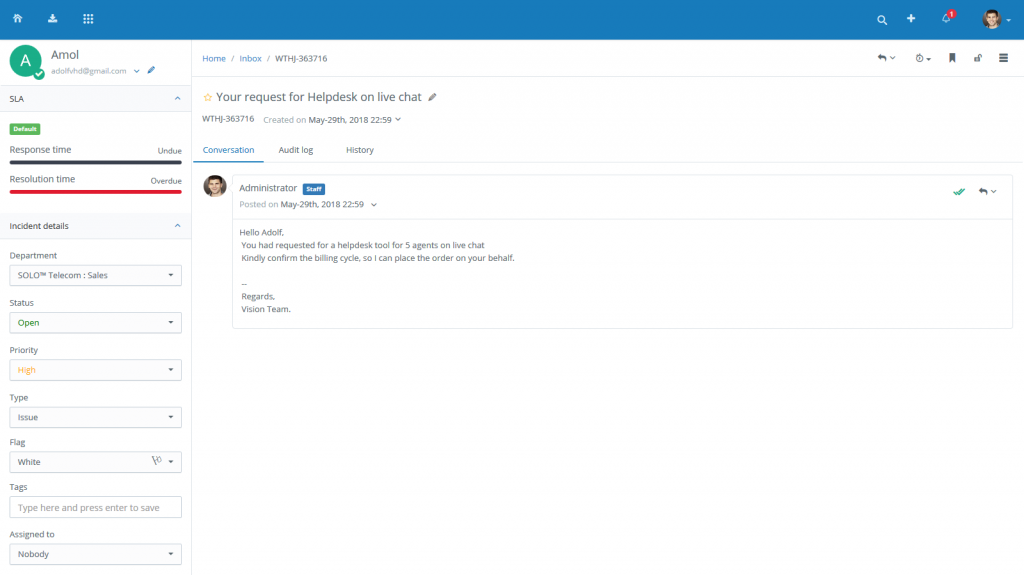Click the Default SLA badge
Viewport: 1024px width, 575px height.
pos(25,129)
